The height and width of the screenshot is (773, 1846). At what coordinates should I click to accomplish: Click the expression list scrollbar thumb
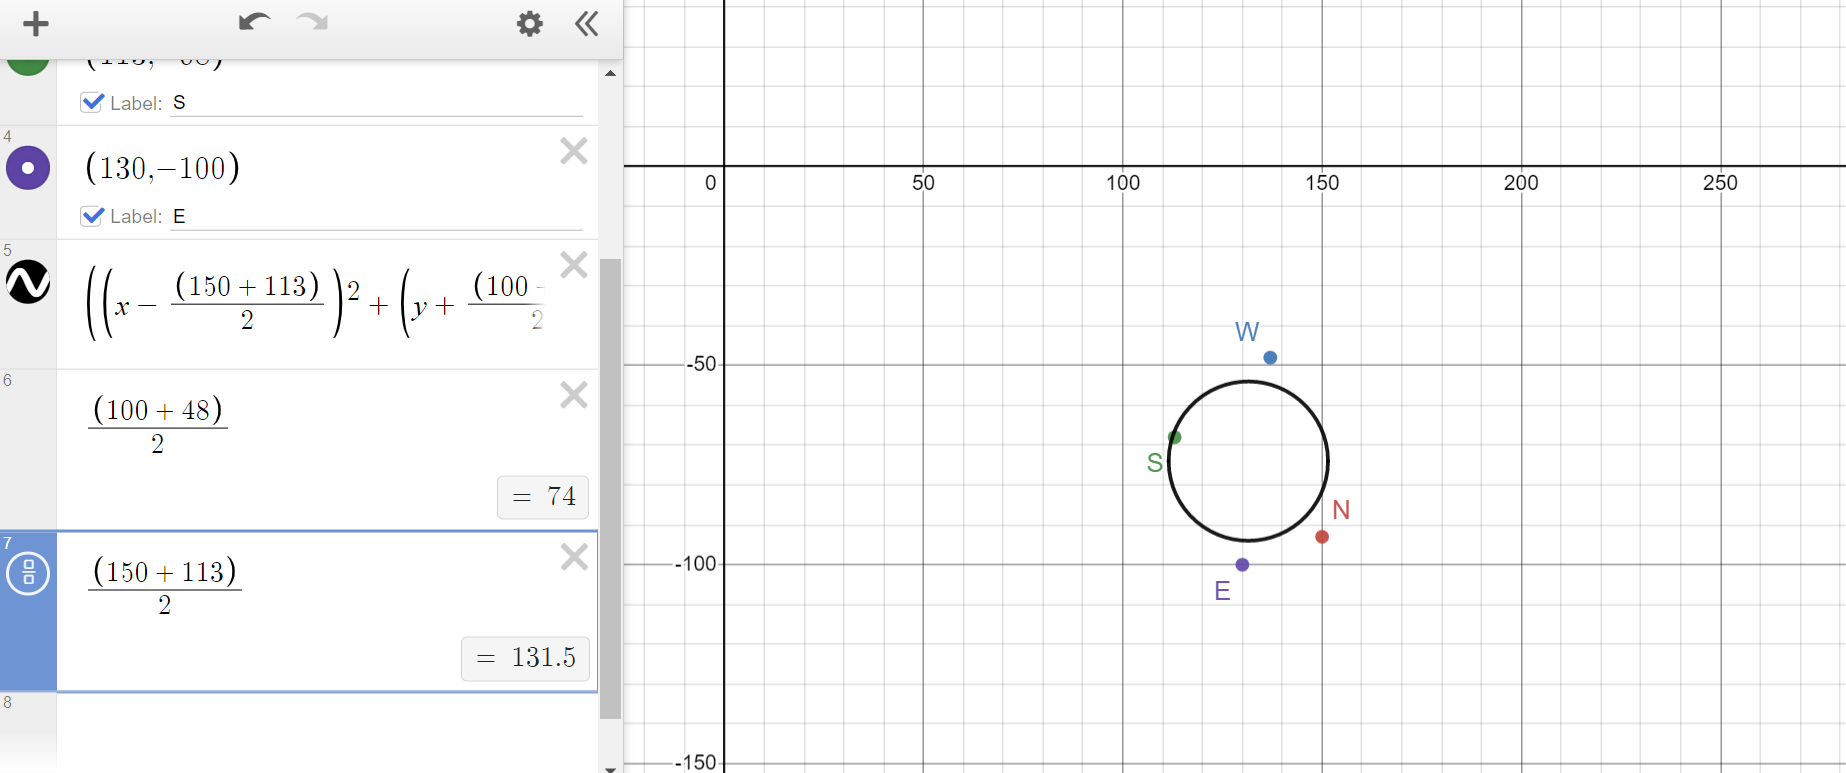tap(610, 488)
